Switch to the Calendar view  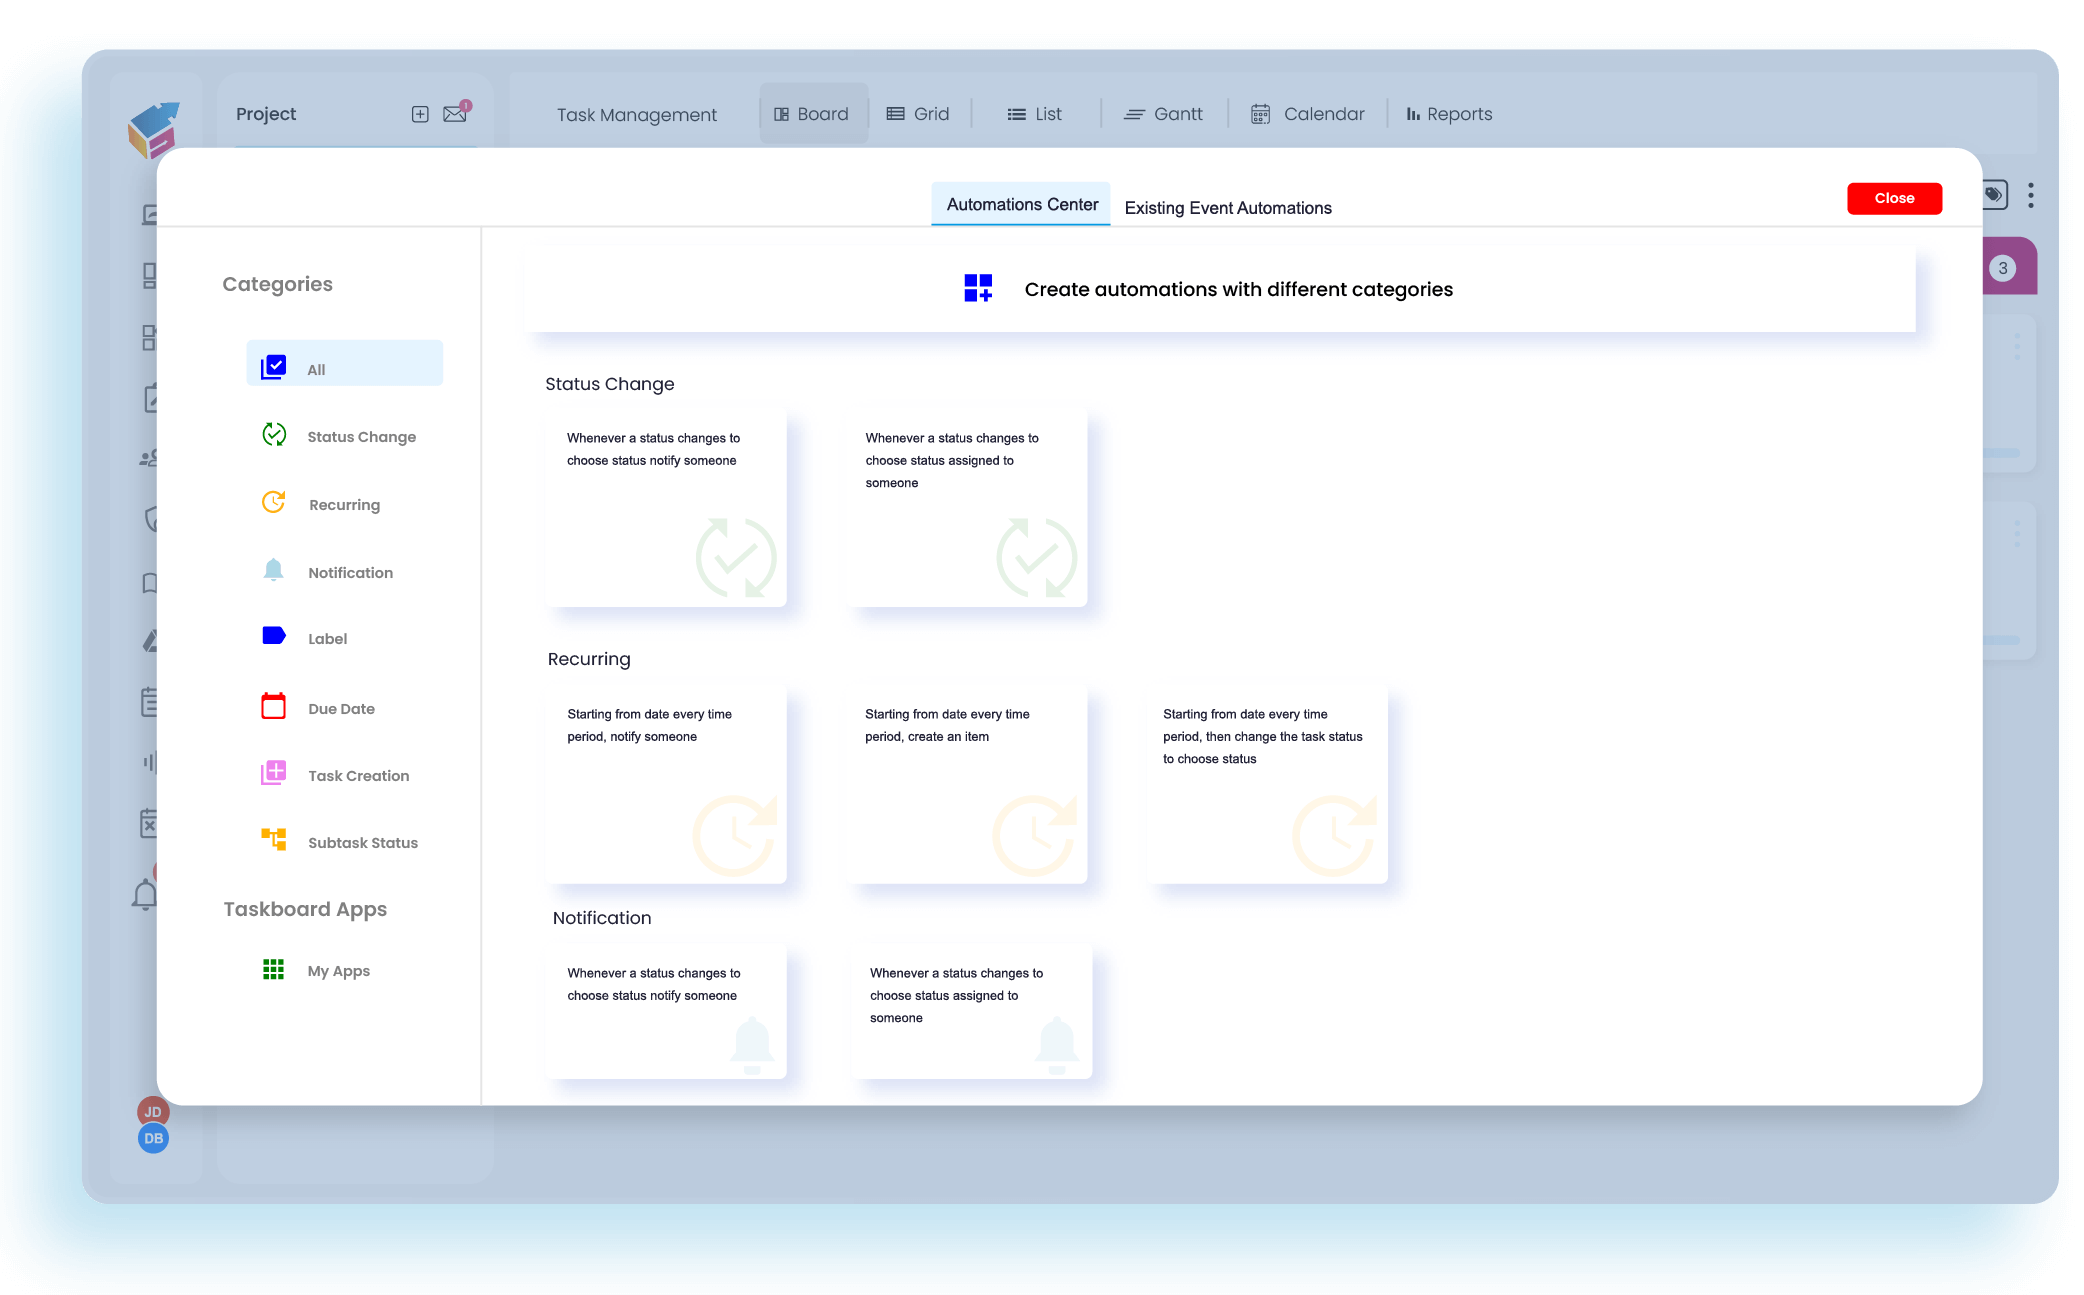coord(1308,113)
